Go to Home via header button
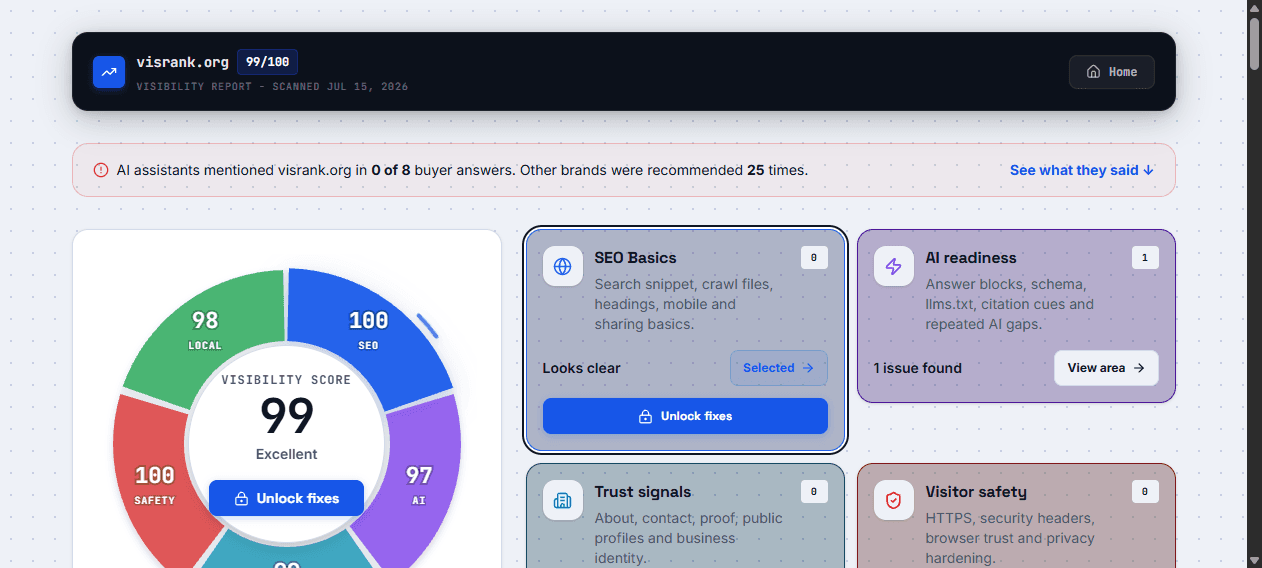 (1111, 72)
